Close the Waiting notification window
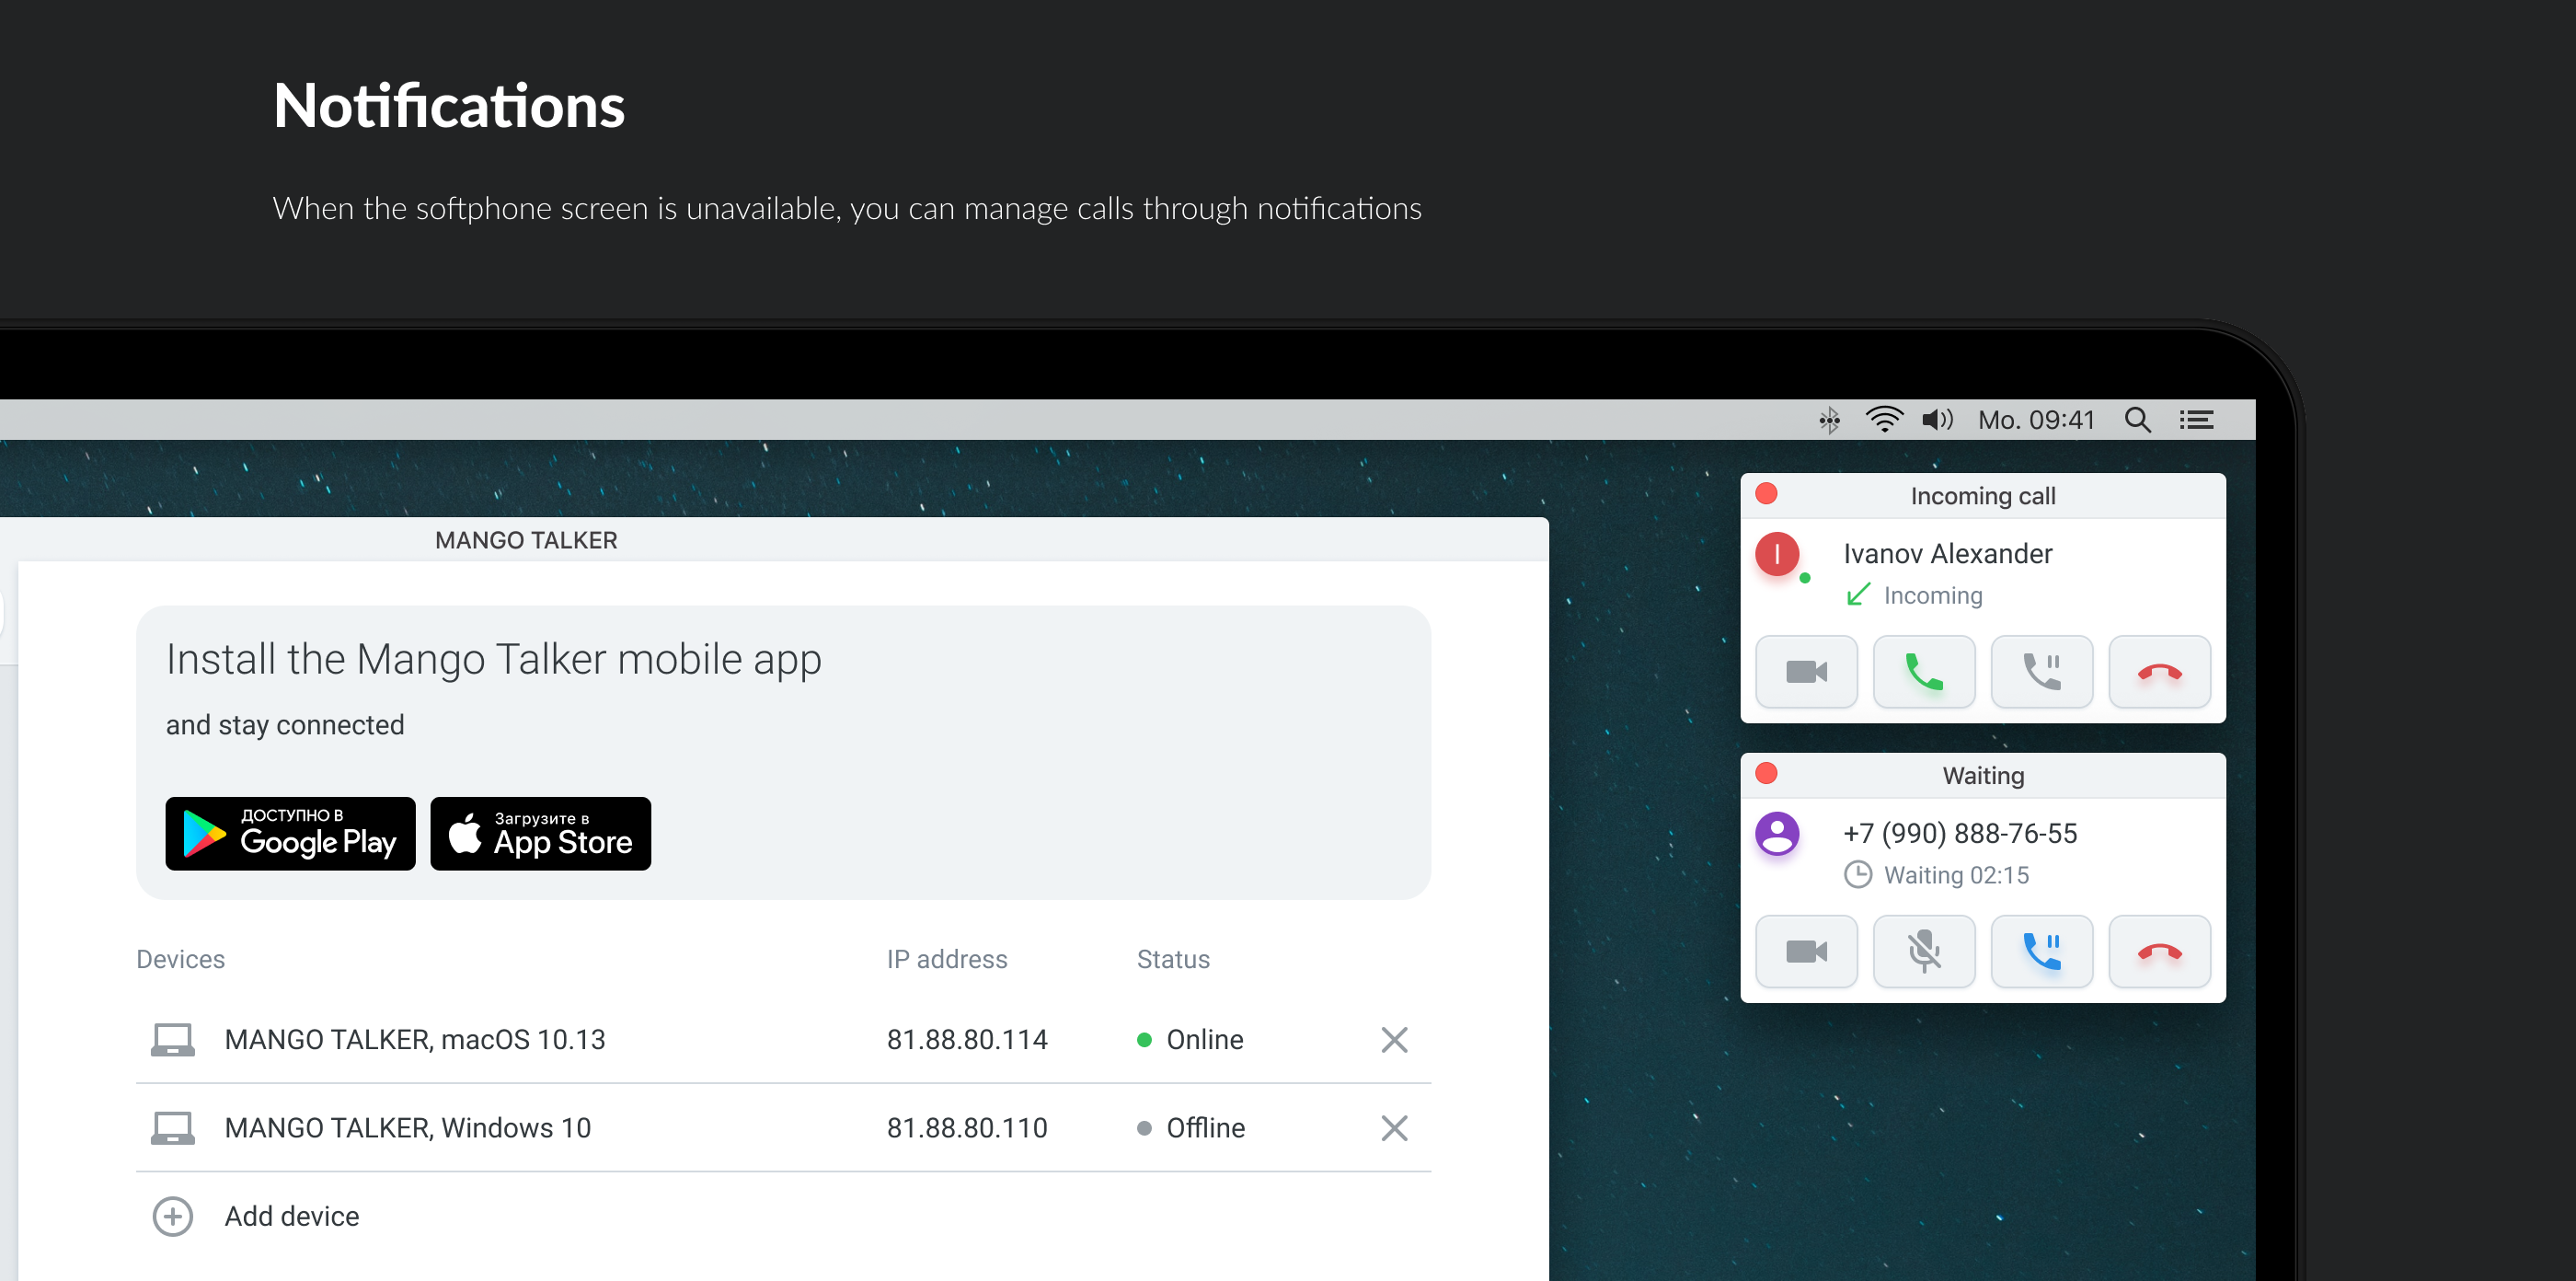Image resolution: width=2576 pixels, height=1281 pixels. [x=1767, y=774]
